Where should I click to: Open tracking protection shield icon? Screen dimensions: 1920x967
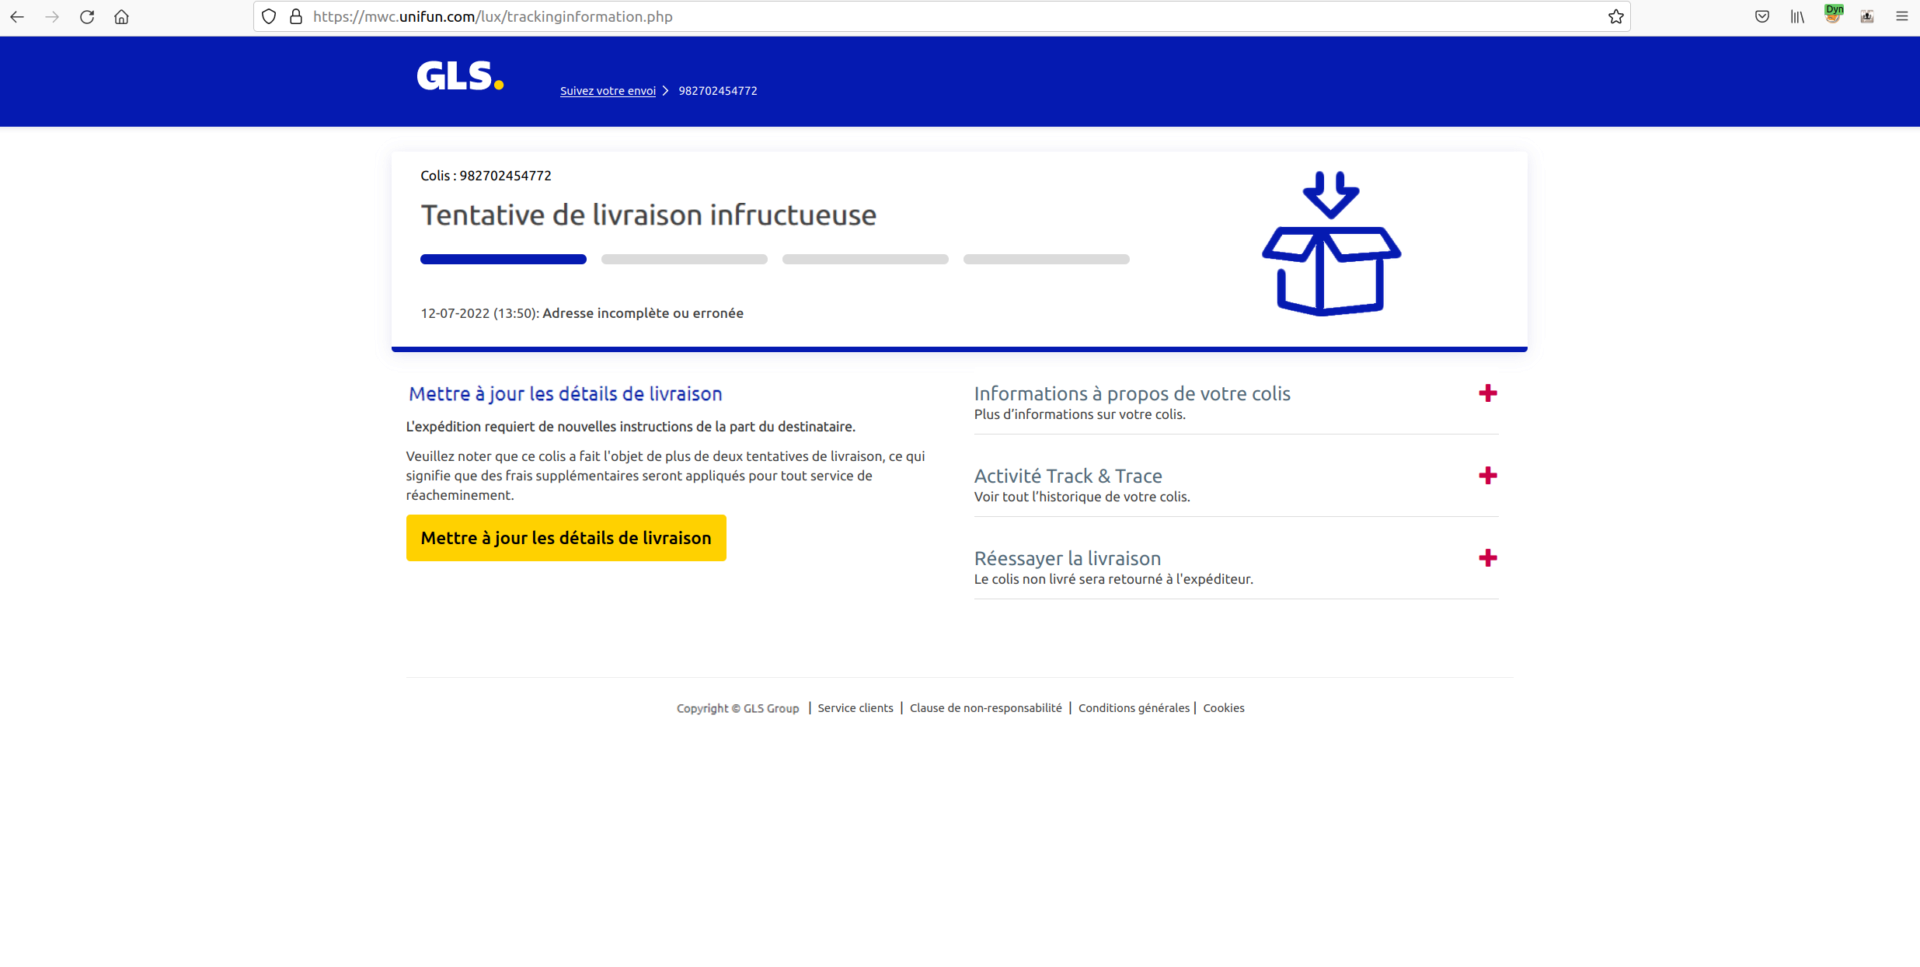click(x=269, y=17)
